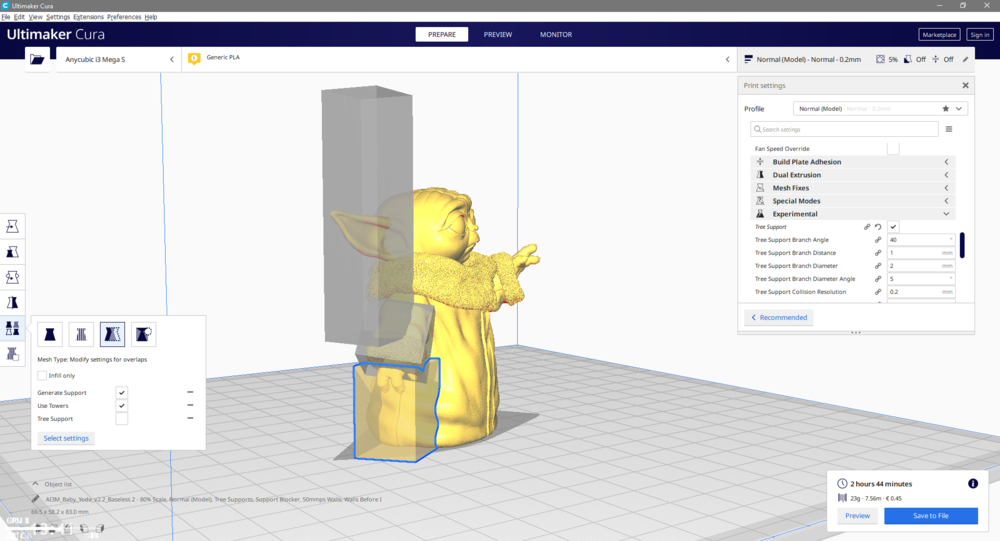1000x541 pixels.
Task: Toggle Fan Speed Override checkbox
Action: pos(893,149)
